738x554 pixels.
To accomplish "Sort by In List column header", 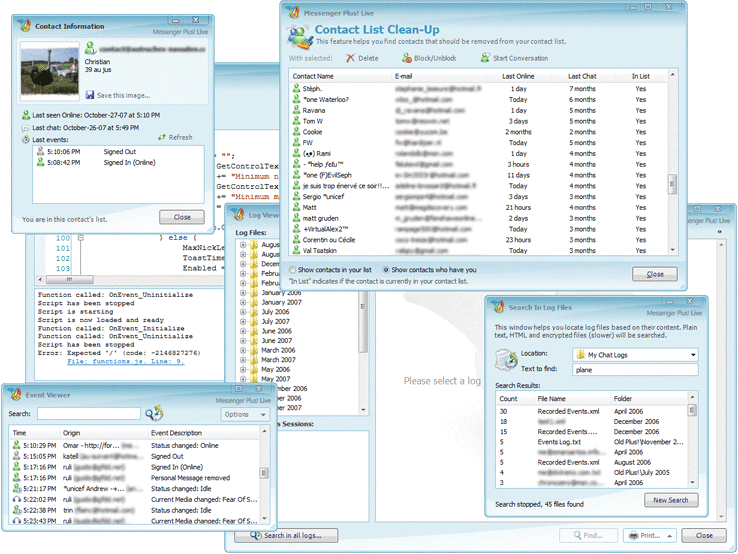I will 641,76.
